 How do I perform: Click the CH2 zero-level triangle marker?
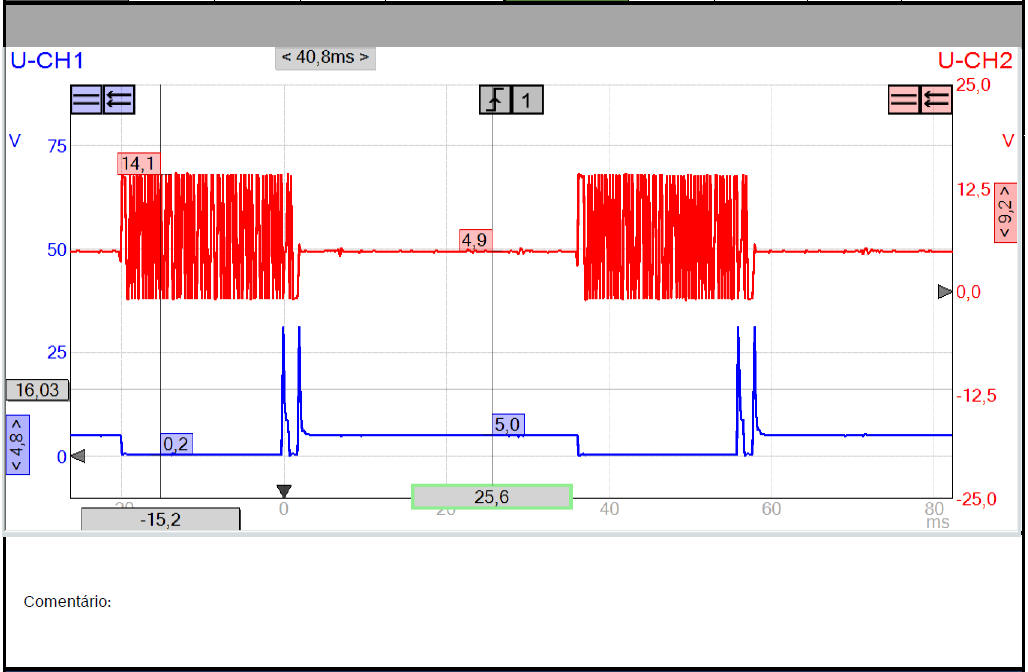pos(945,291)
